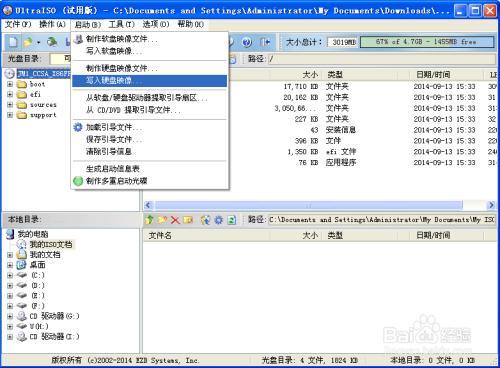
Task: Click the gear icon next to 加载引导文件
Action: coord(78,127)
